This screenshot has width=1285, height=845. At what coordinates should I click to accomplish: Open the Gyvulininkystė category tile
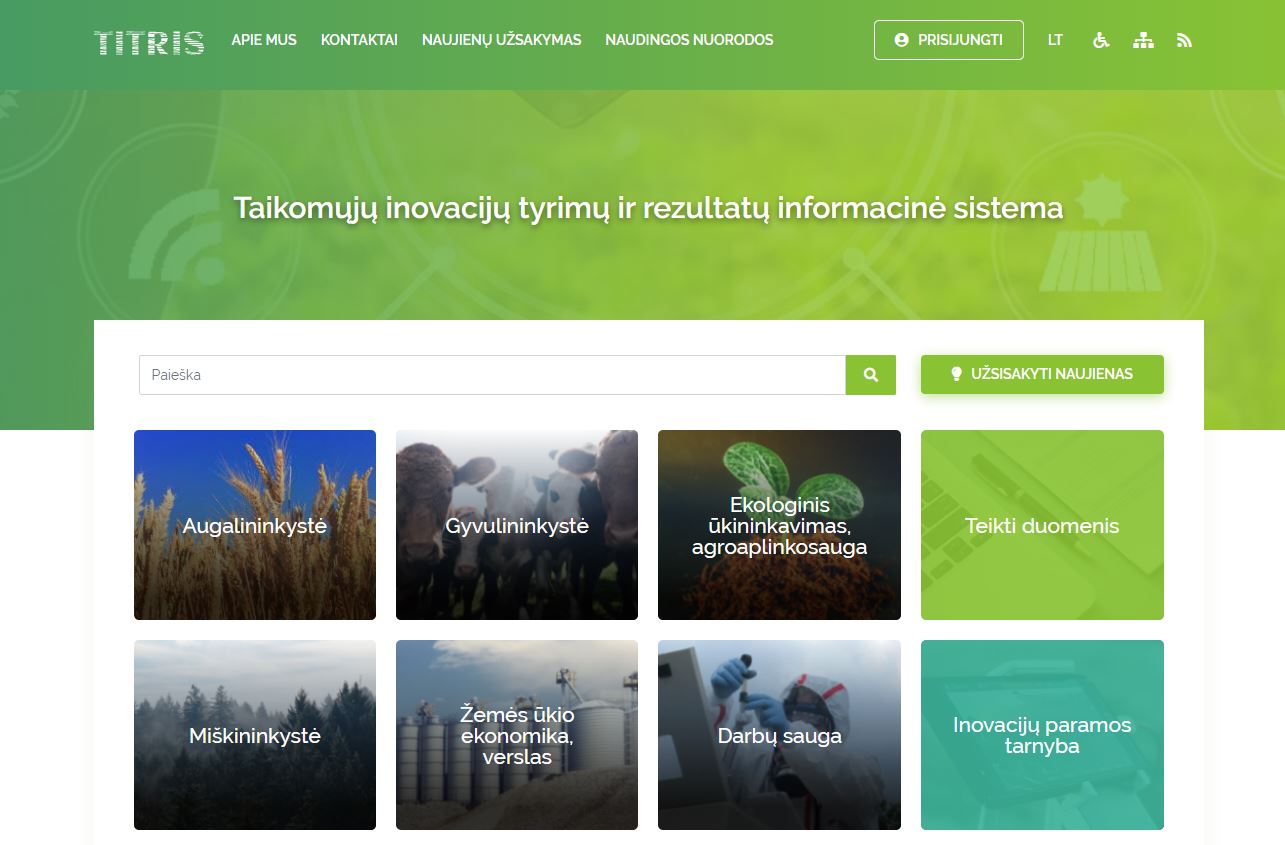[517, 525]
